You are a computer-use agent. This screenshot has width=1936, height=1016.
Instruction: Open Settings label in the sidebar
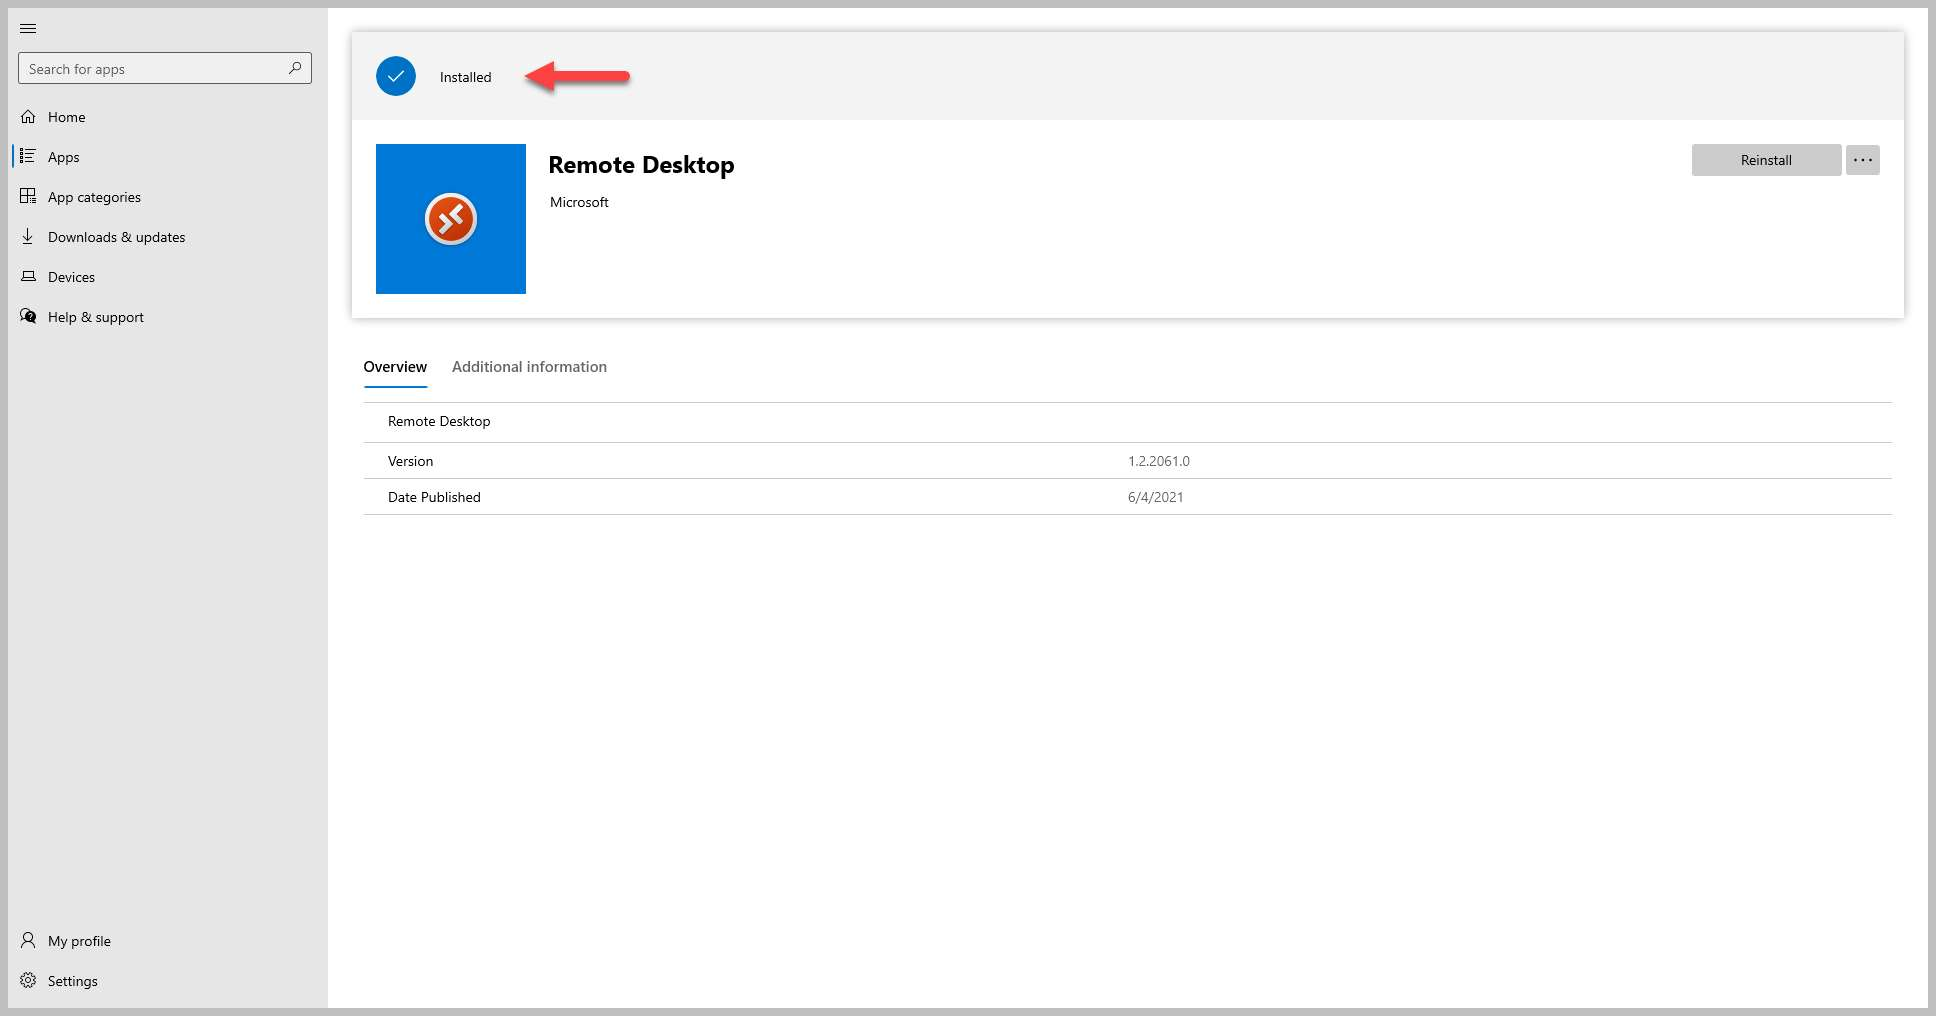pyautogui.click(x=73, y=981)
